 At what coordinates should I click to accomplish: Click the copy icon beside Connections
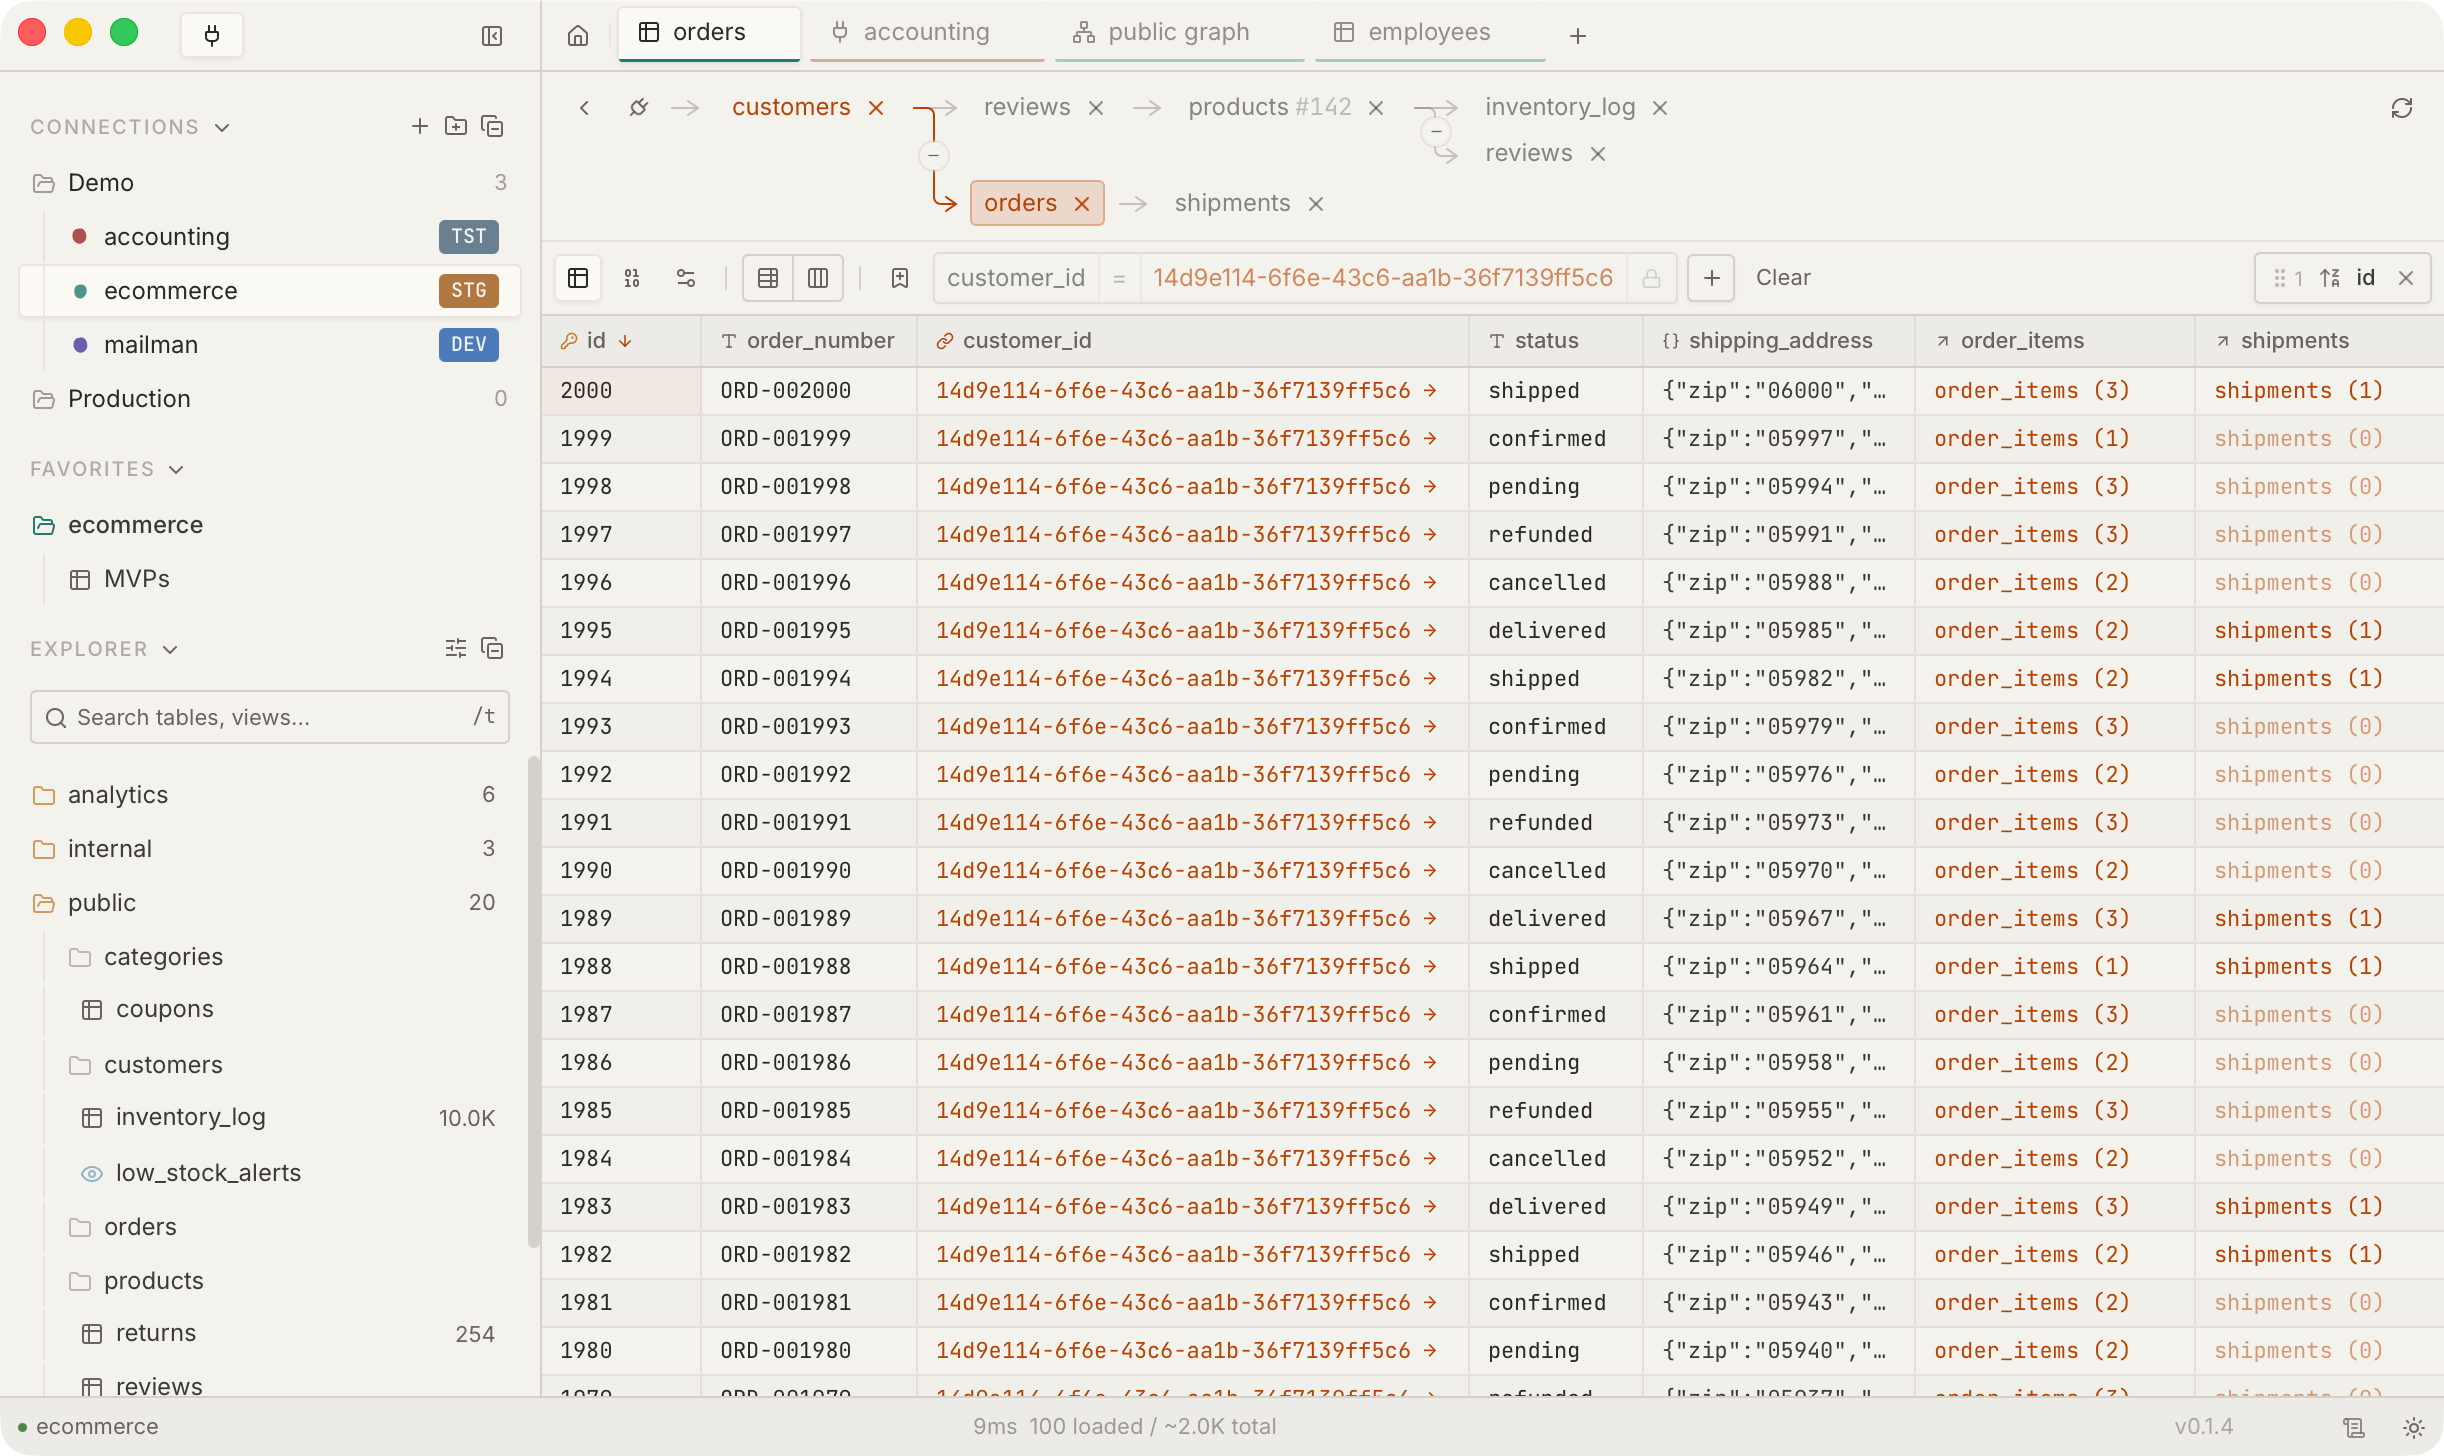point(492,126)
